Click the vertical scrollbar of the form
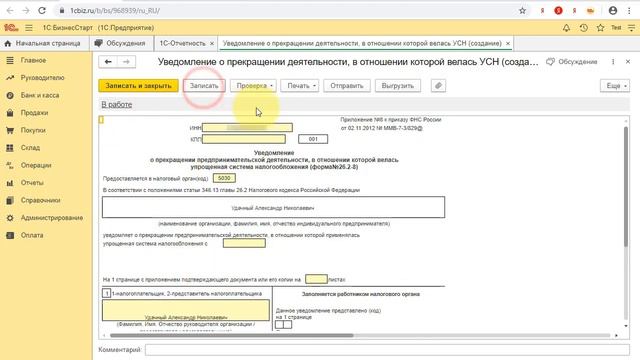 point(626,187)
